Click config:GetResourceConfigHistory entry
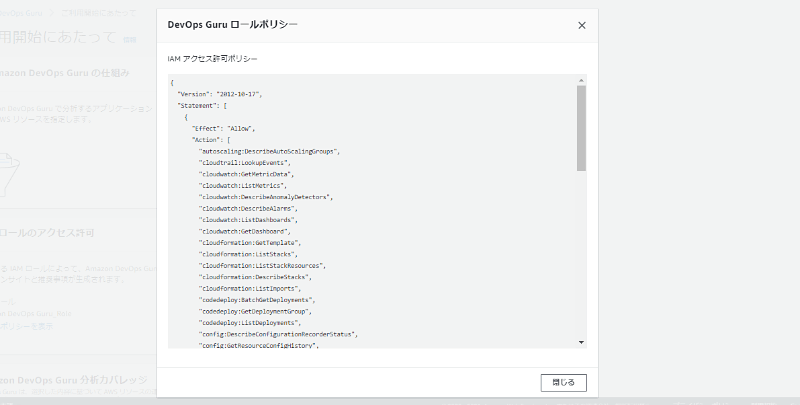The image size is (800, 405). click(258, 346)
